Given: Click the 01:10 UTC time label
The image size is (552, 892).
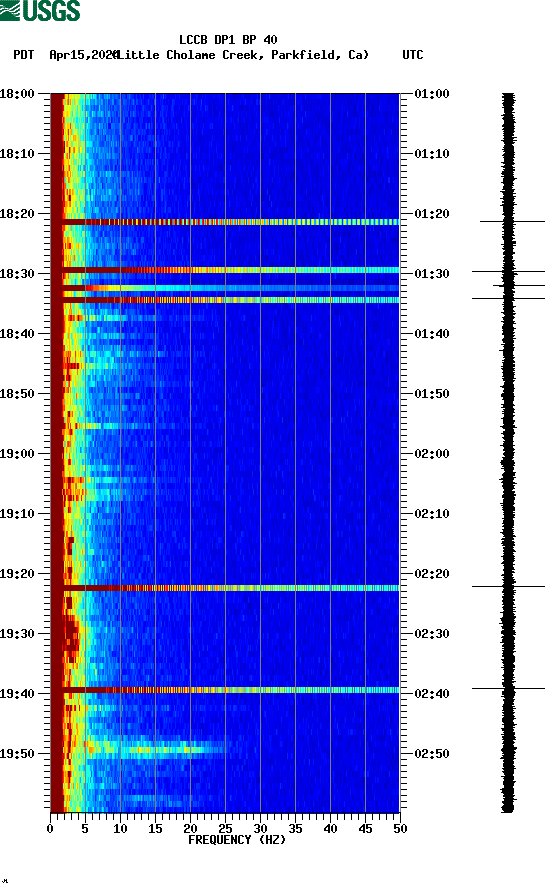Looking at the screenshot, I should tap(432, 154).
